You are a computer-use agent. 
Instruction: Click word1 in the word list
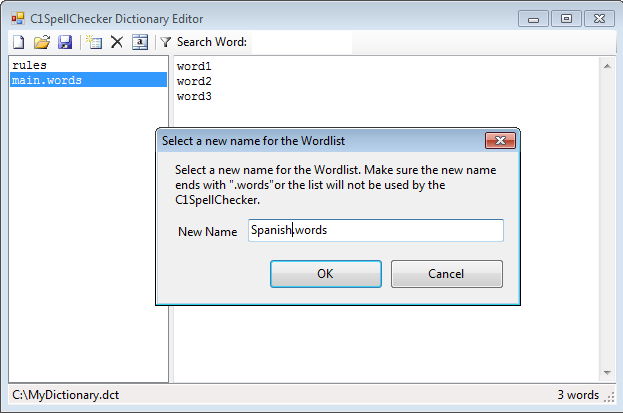194,66
